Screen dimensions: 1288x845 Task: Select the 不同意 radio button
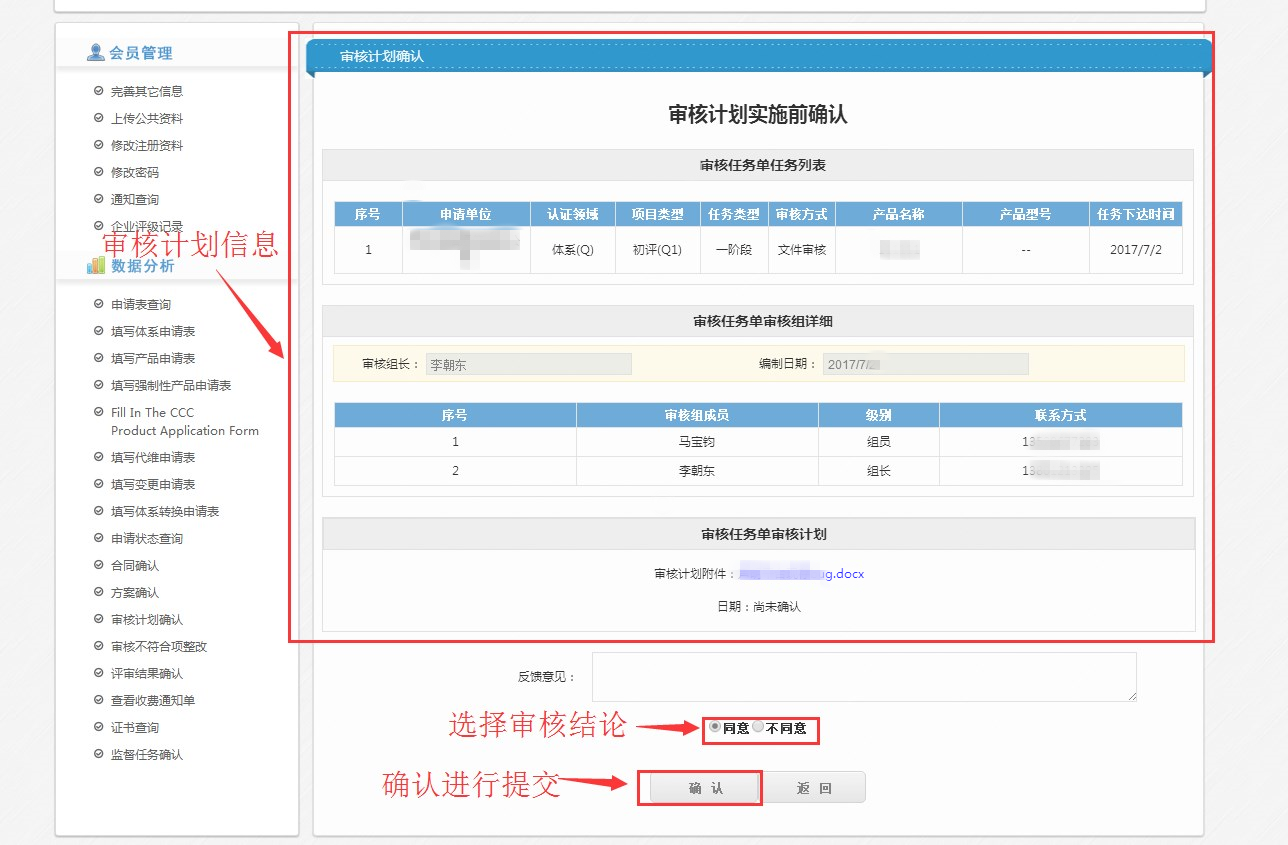[758, 727]
